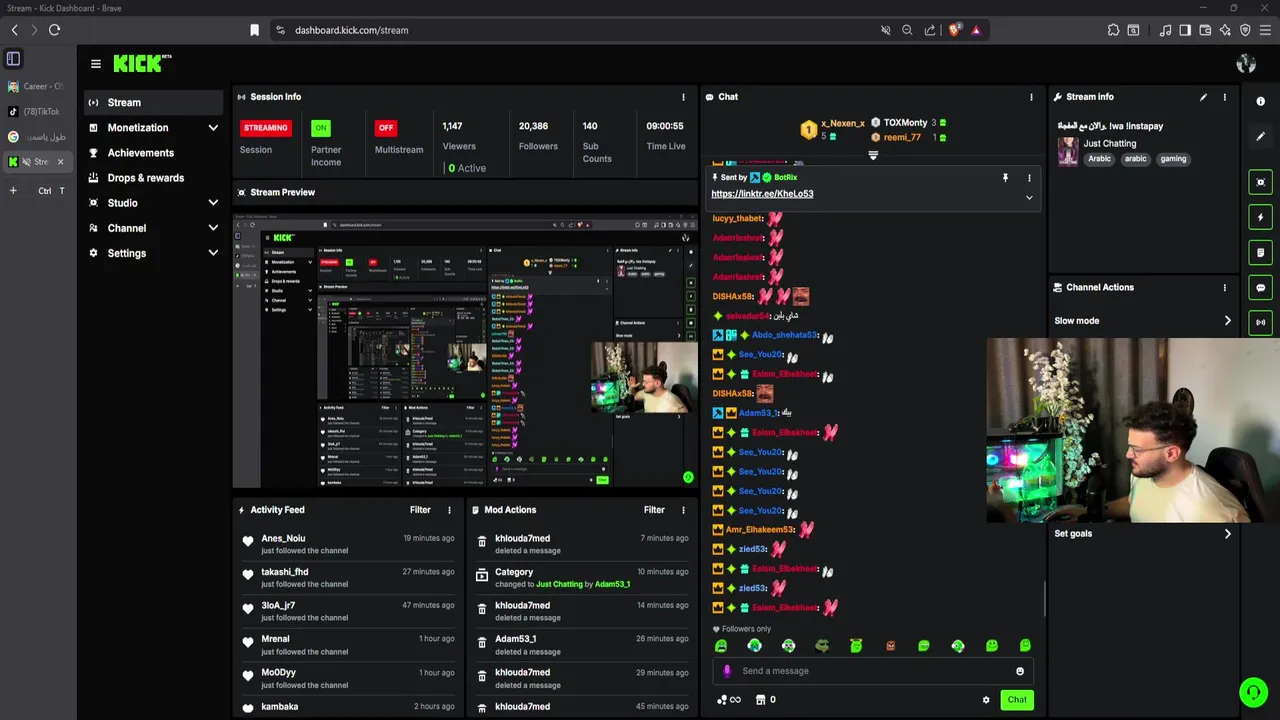Select the red angry emote
Screen dimensions: 1280x720
pyautogui.click(x=890, y=646)
